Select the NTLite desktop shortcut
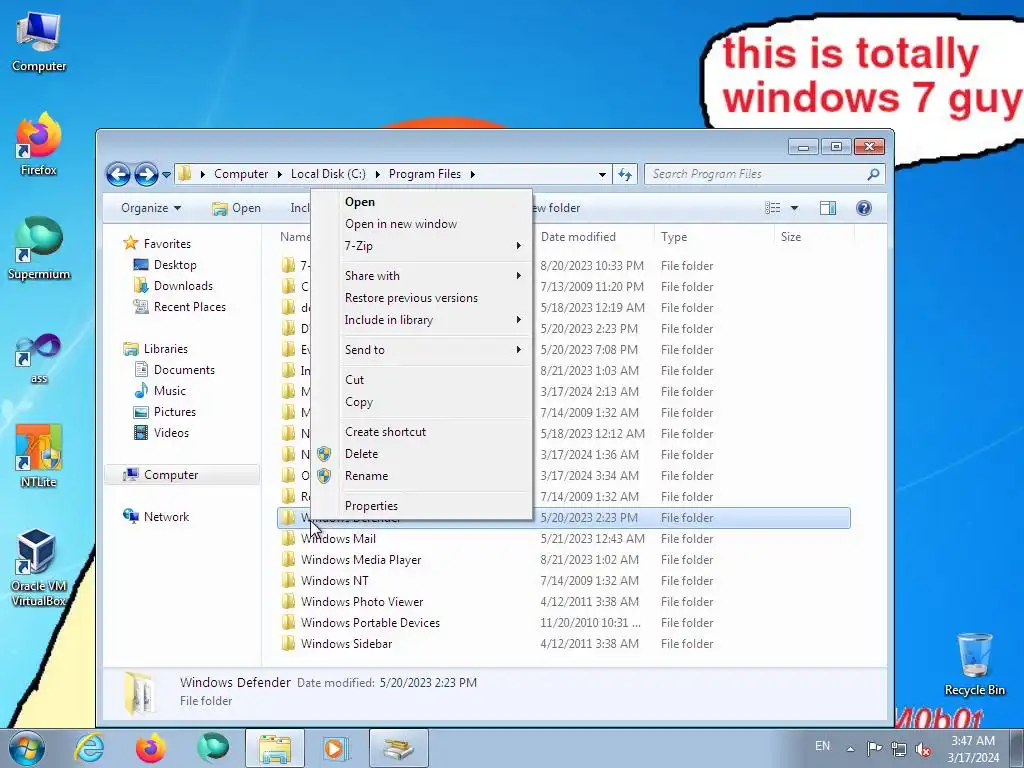Viewport: 1024px width, 768px height. click(x=39, y=456)
